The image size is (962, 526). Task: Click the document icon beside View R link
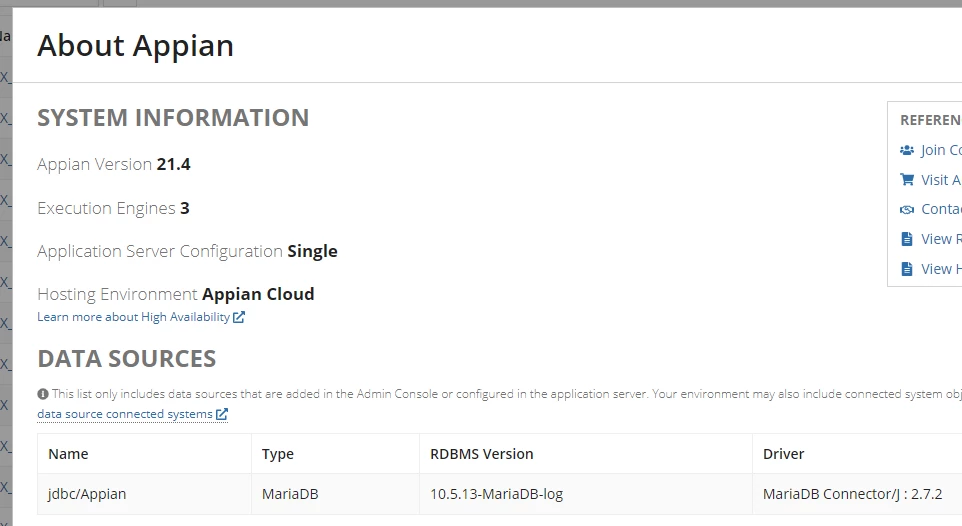point(907,239)
